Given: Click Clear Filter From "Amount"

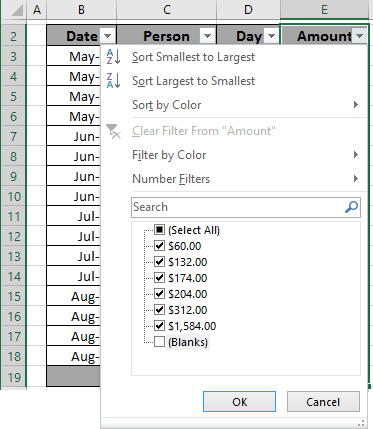Looking at the screenshot, I should 233,131.
